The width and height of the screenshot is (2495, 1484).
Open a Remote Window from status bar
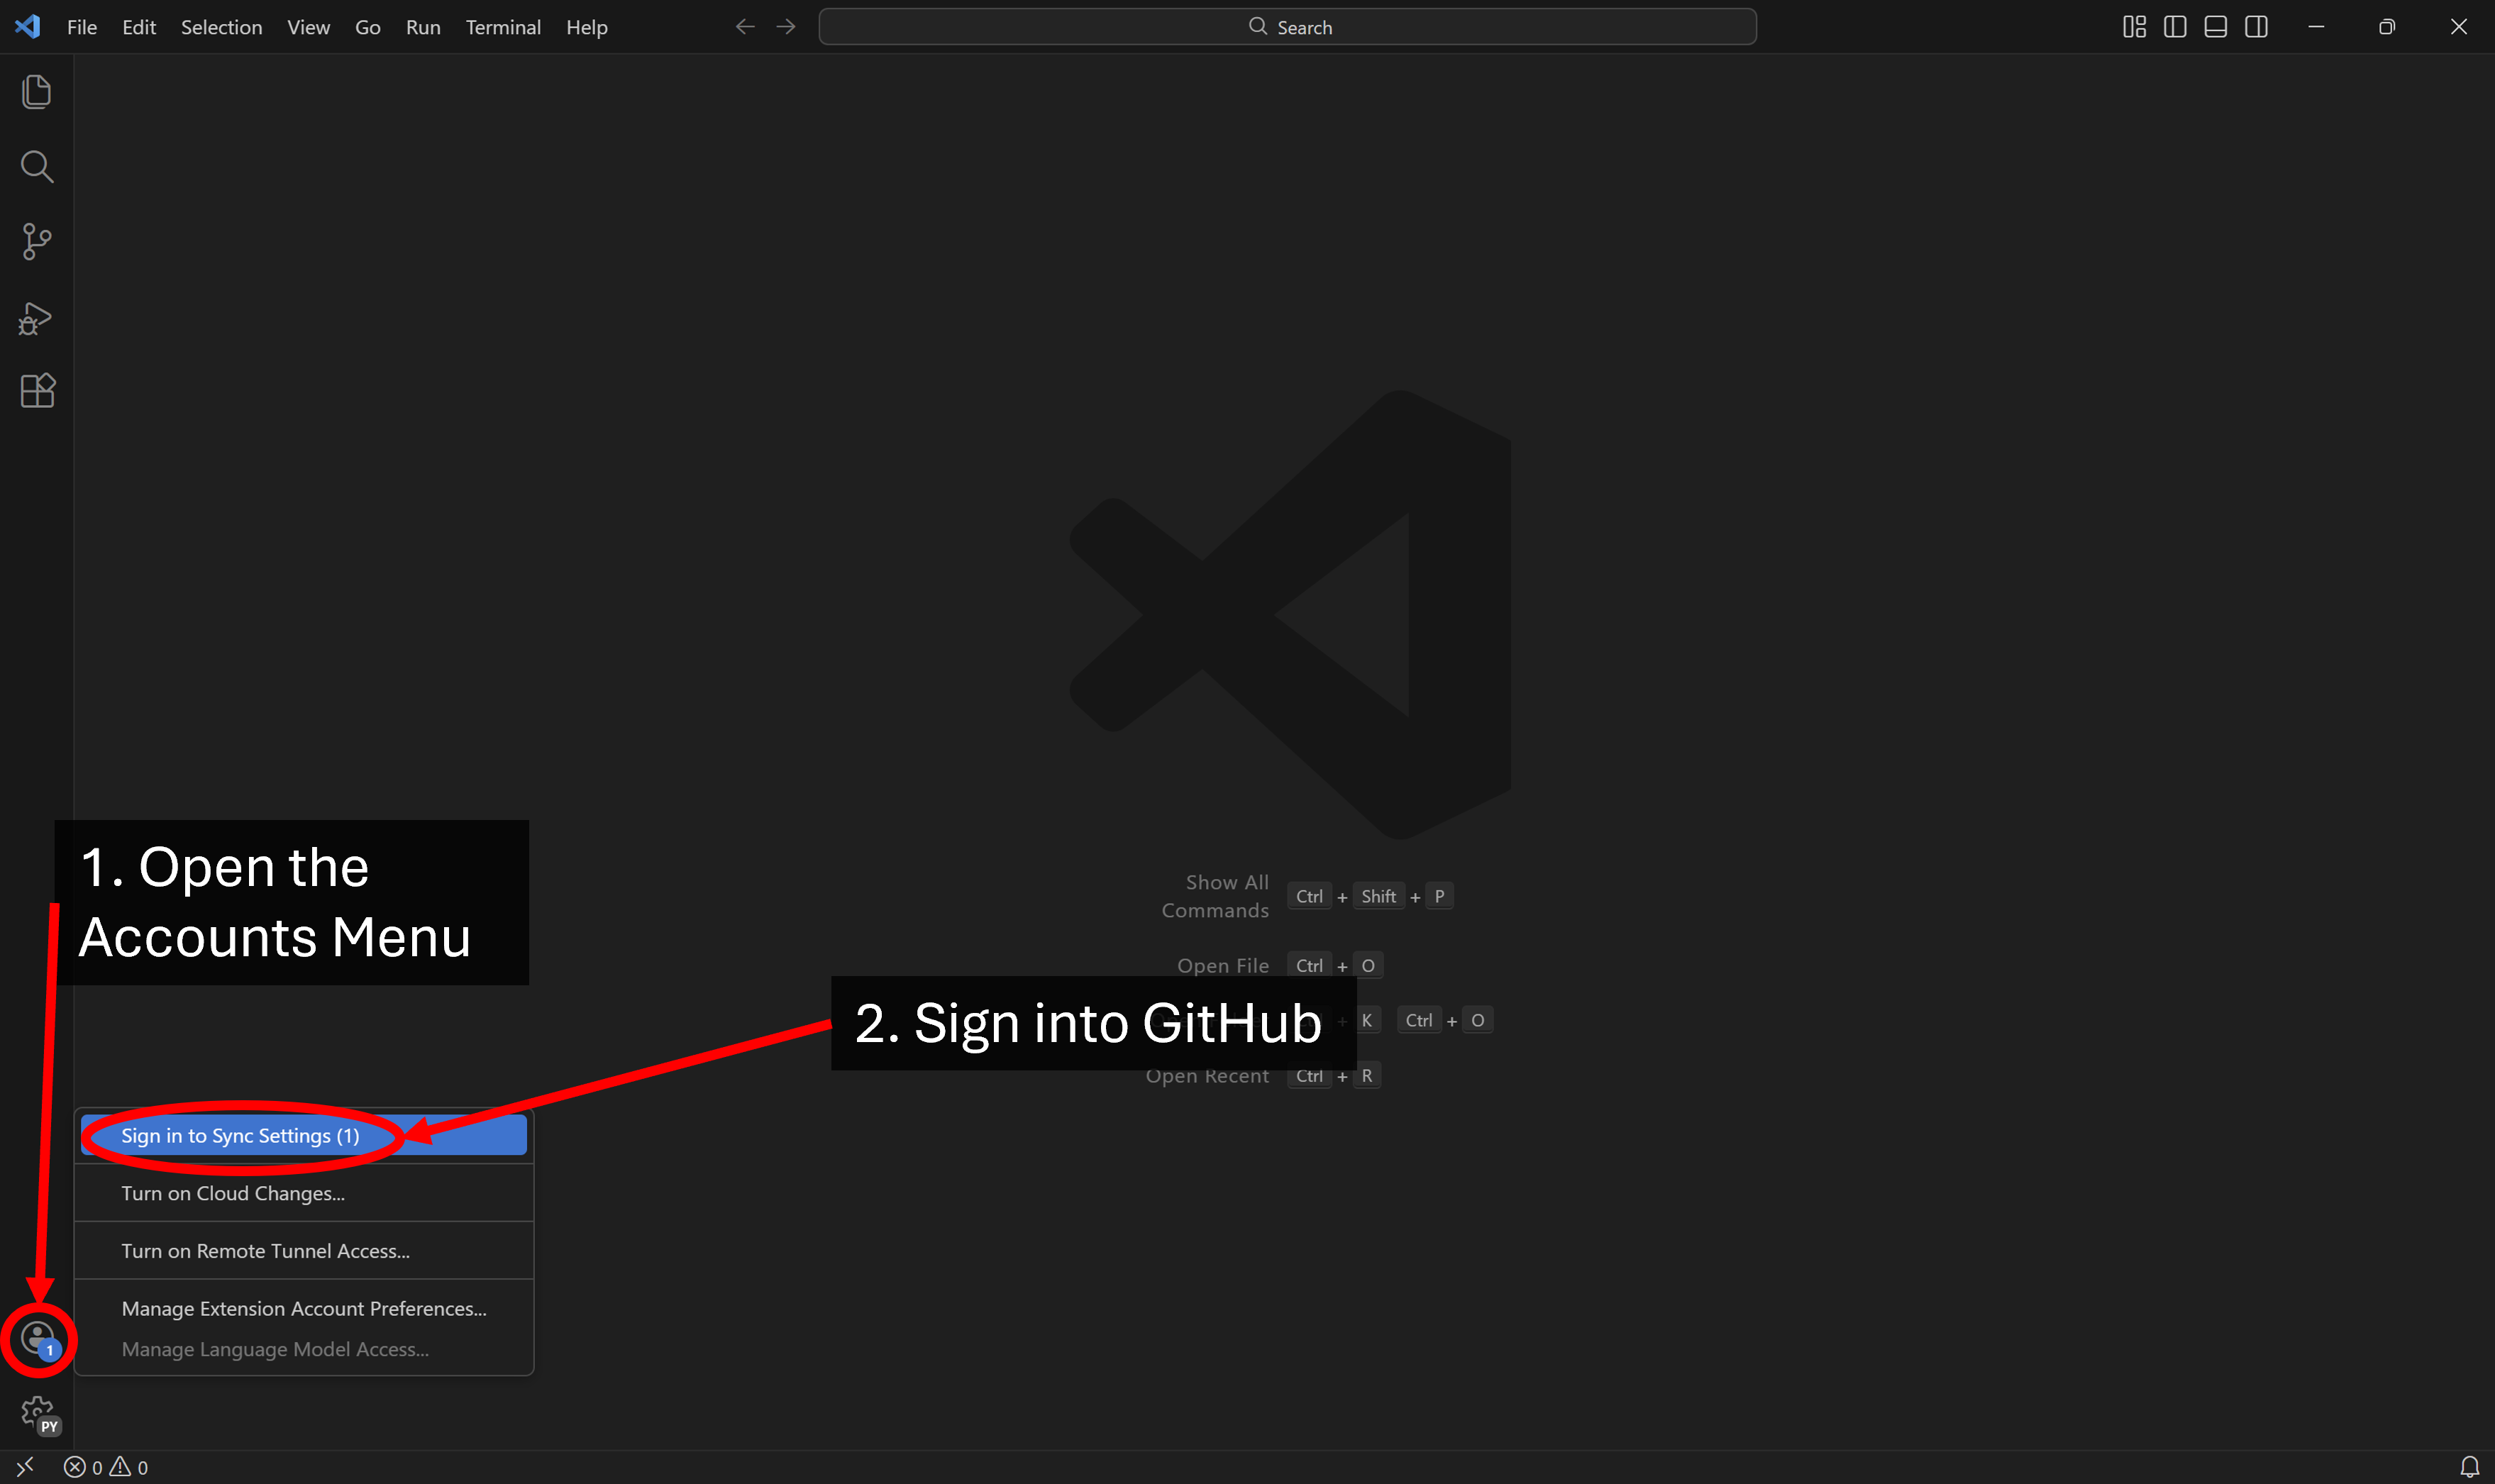(26, 1466)
